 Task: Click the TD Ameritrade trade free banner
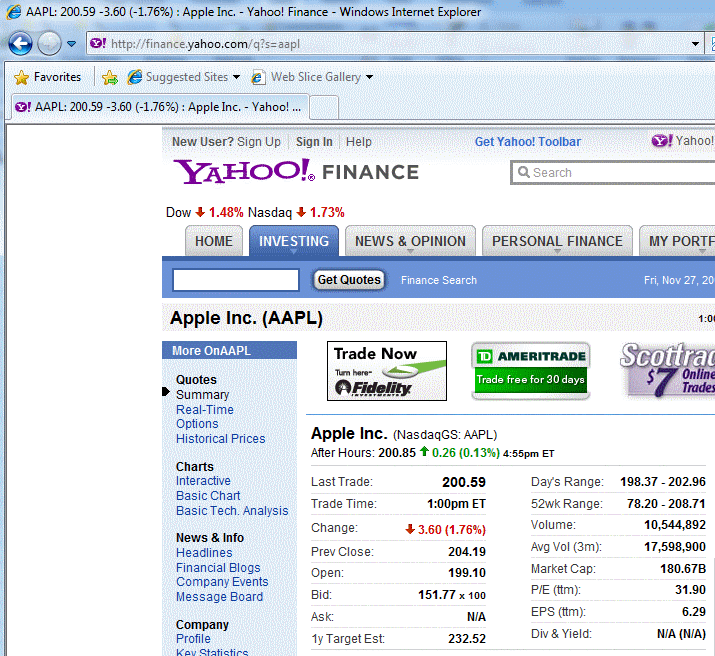530,371
